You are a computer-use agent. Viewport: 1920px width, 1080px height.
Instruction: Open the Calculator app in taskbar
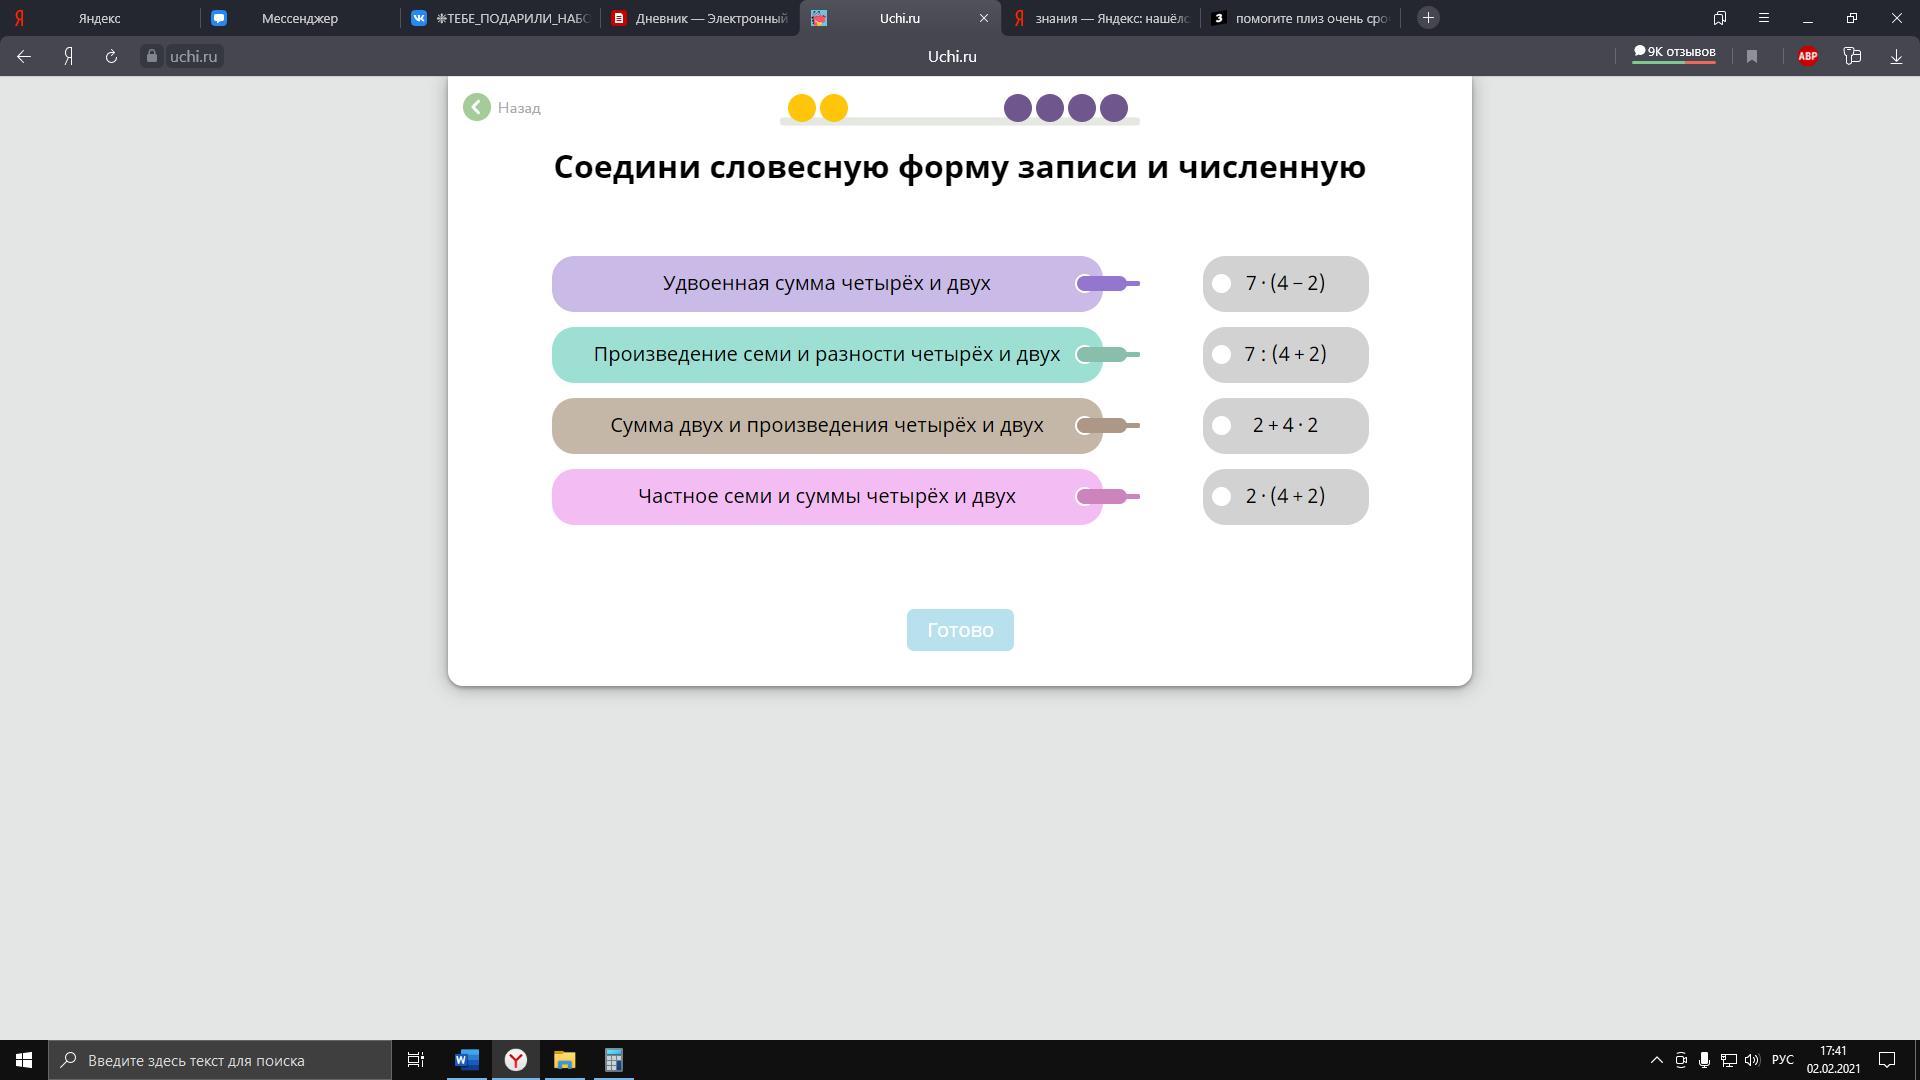pos(613,1060)
